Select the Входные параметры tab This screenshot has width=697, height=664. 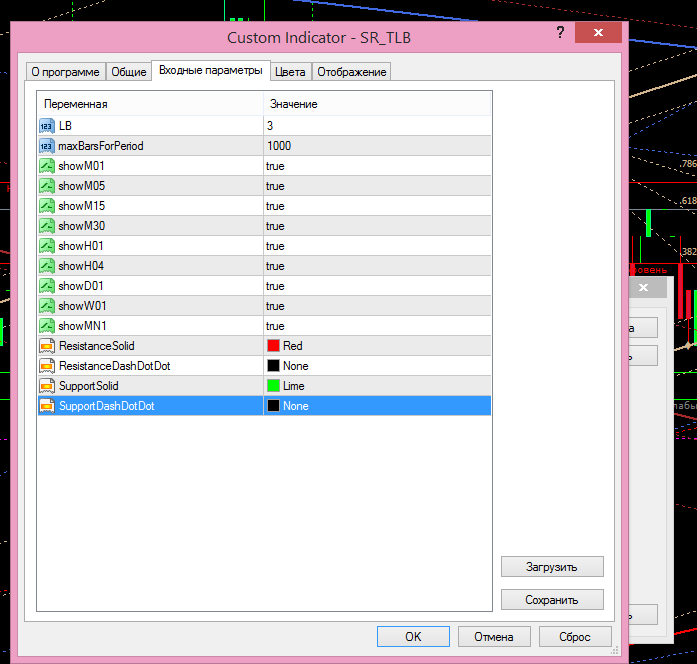coord(211,70)
